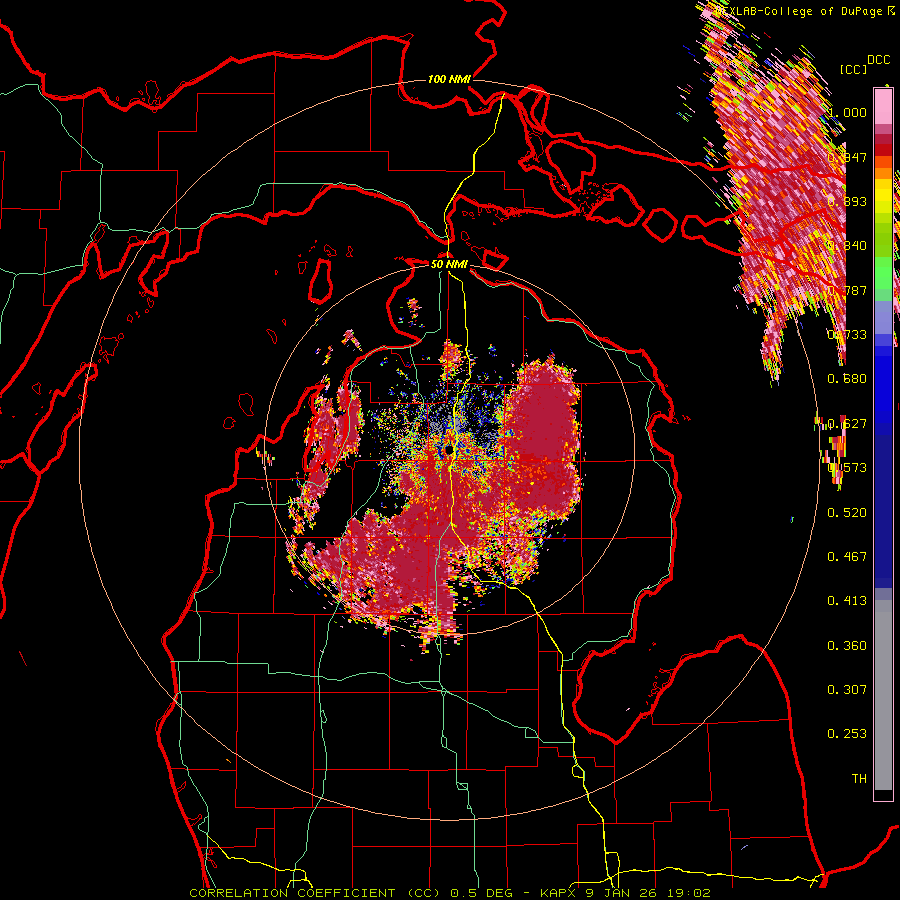Click the gray lower section of color bar

(x=883, y=700)
